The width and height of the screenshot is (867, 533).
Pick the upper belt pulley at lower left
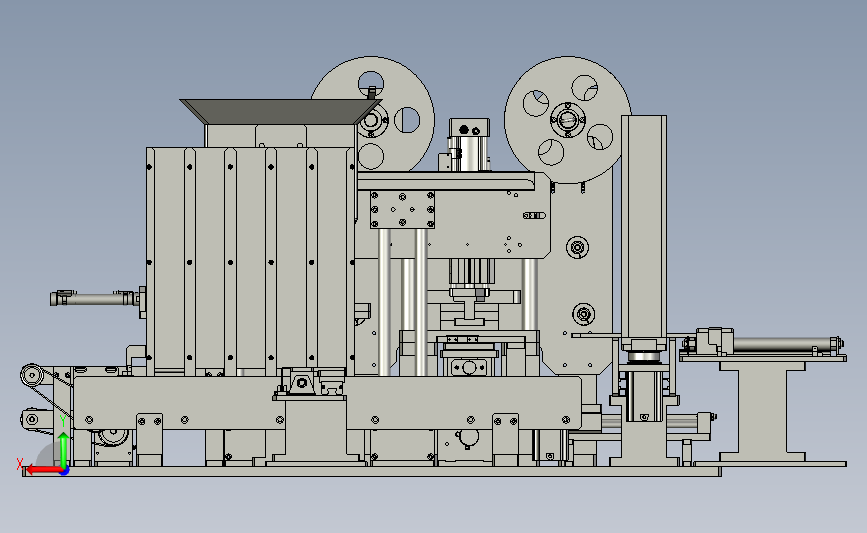(32, 376)
